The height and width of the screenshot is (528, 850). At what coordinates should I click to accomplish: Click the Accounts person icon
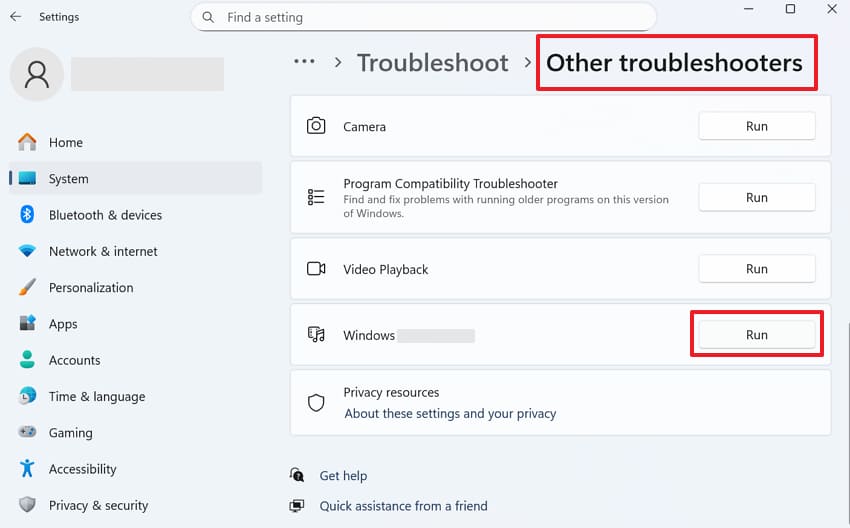tap(27, 360)
